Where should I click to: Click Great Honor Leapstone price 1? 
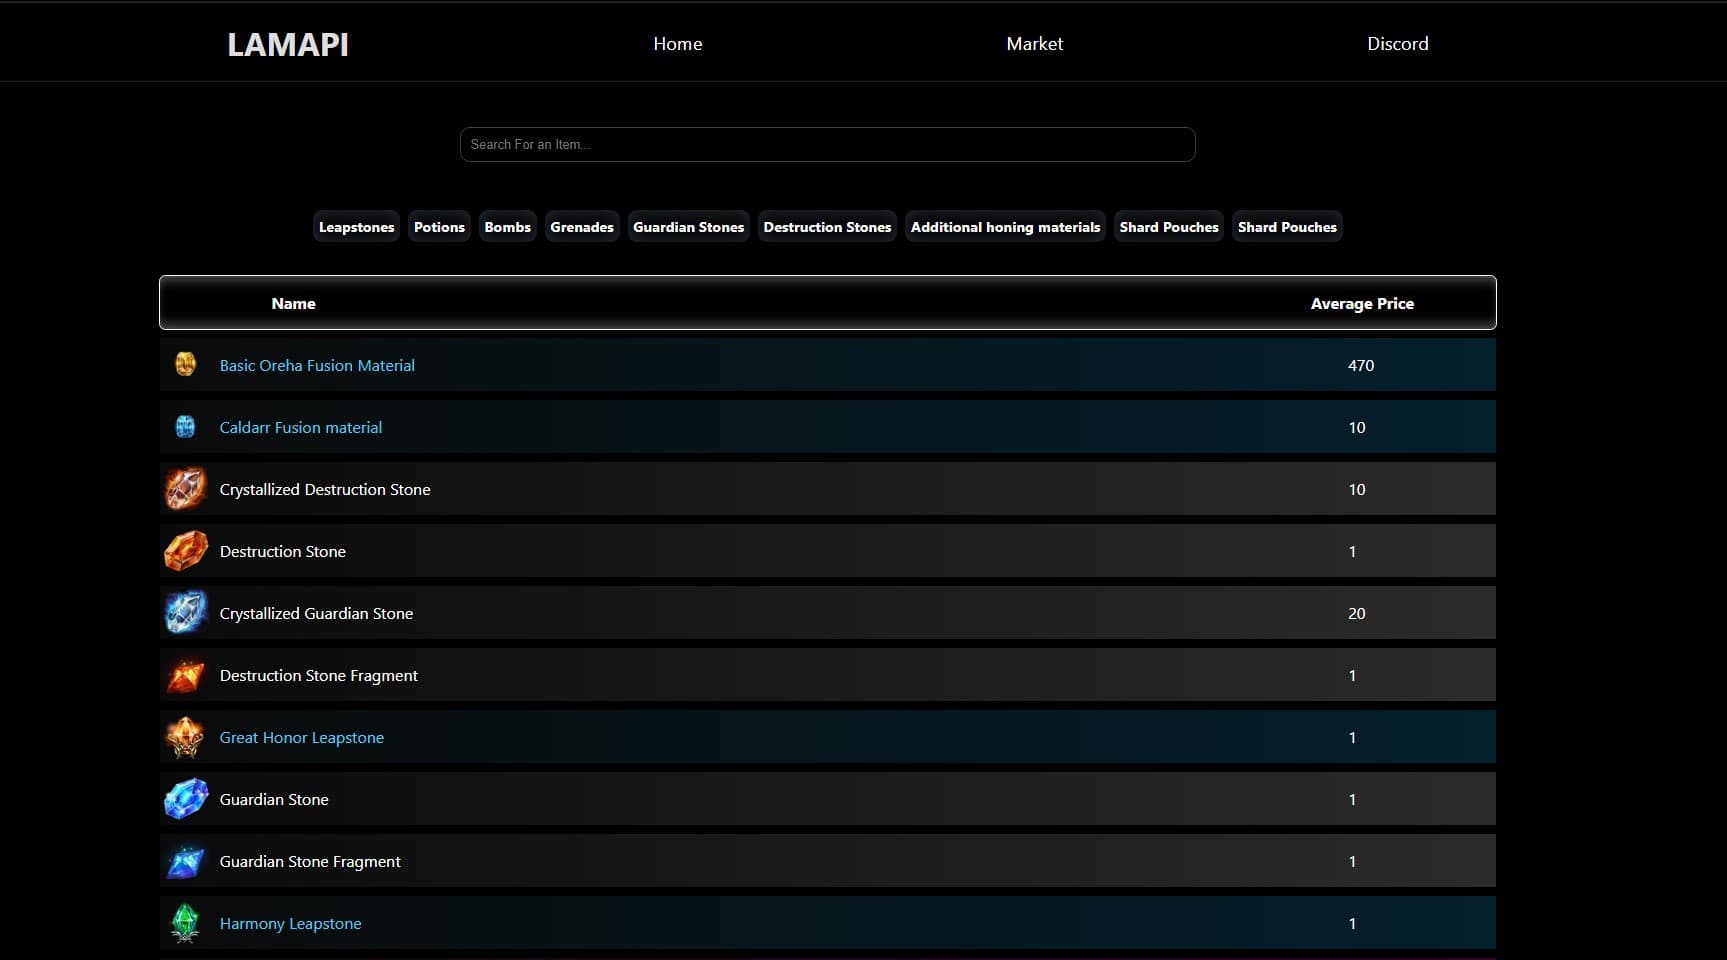pyautogui.click(x=1353, y=737)
